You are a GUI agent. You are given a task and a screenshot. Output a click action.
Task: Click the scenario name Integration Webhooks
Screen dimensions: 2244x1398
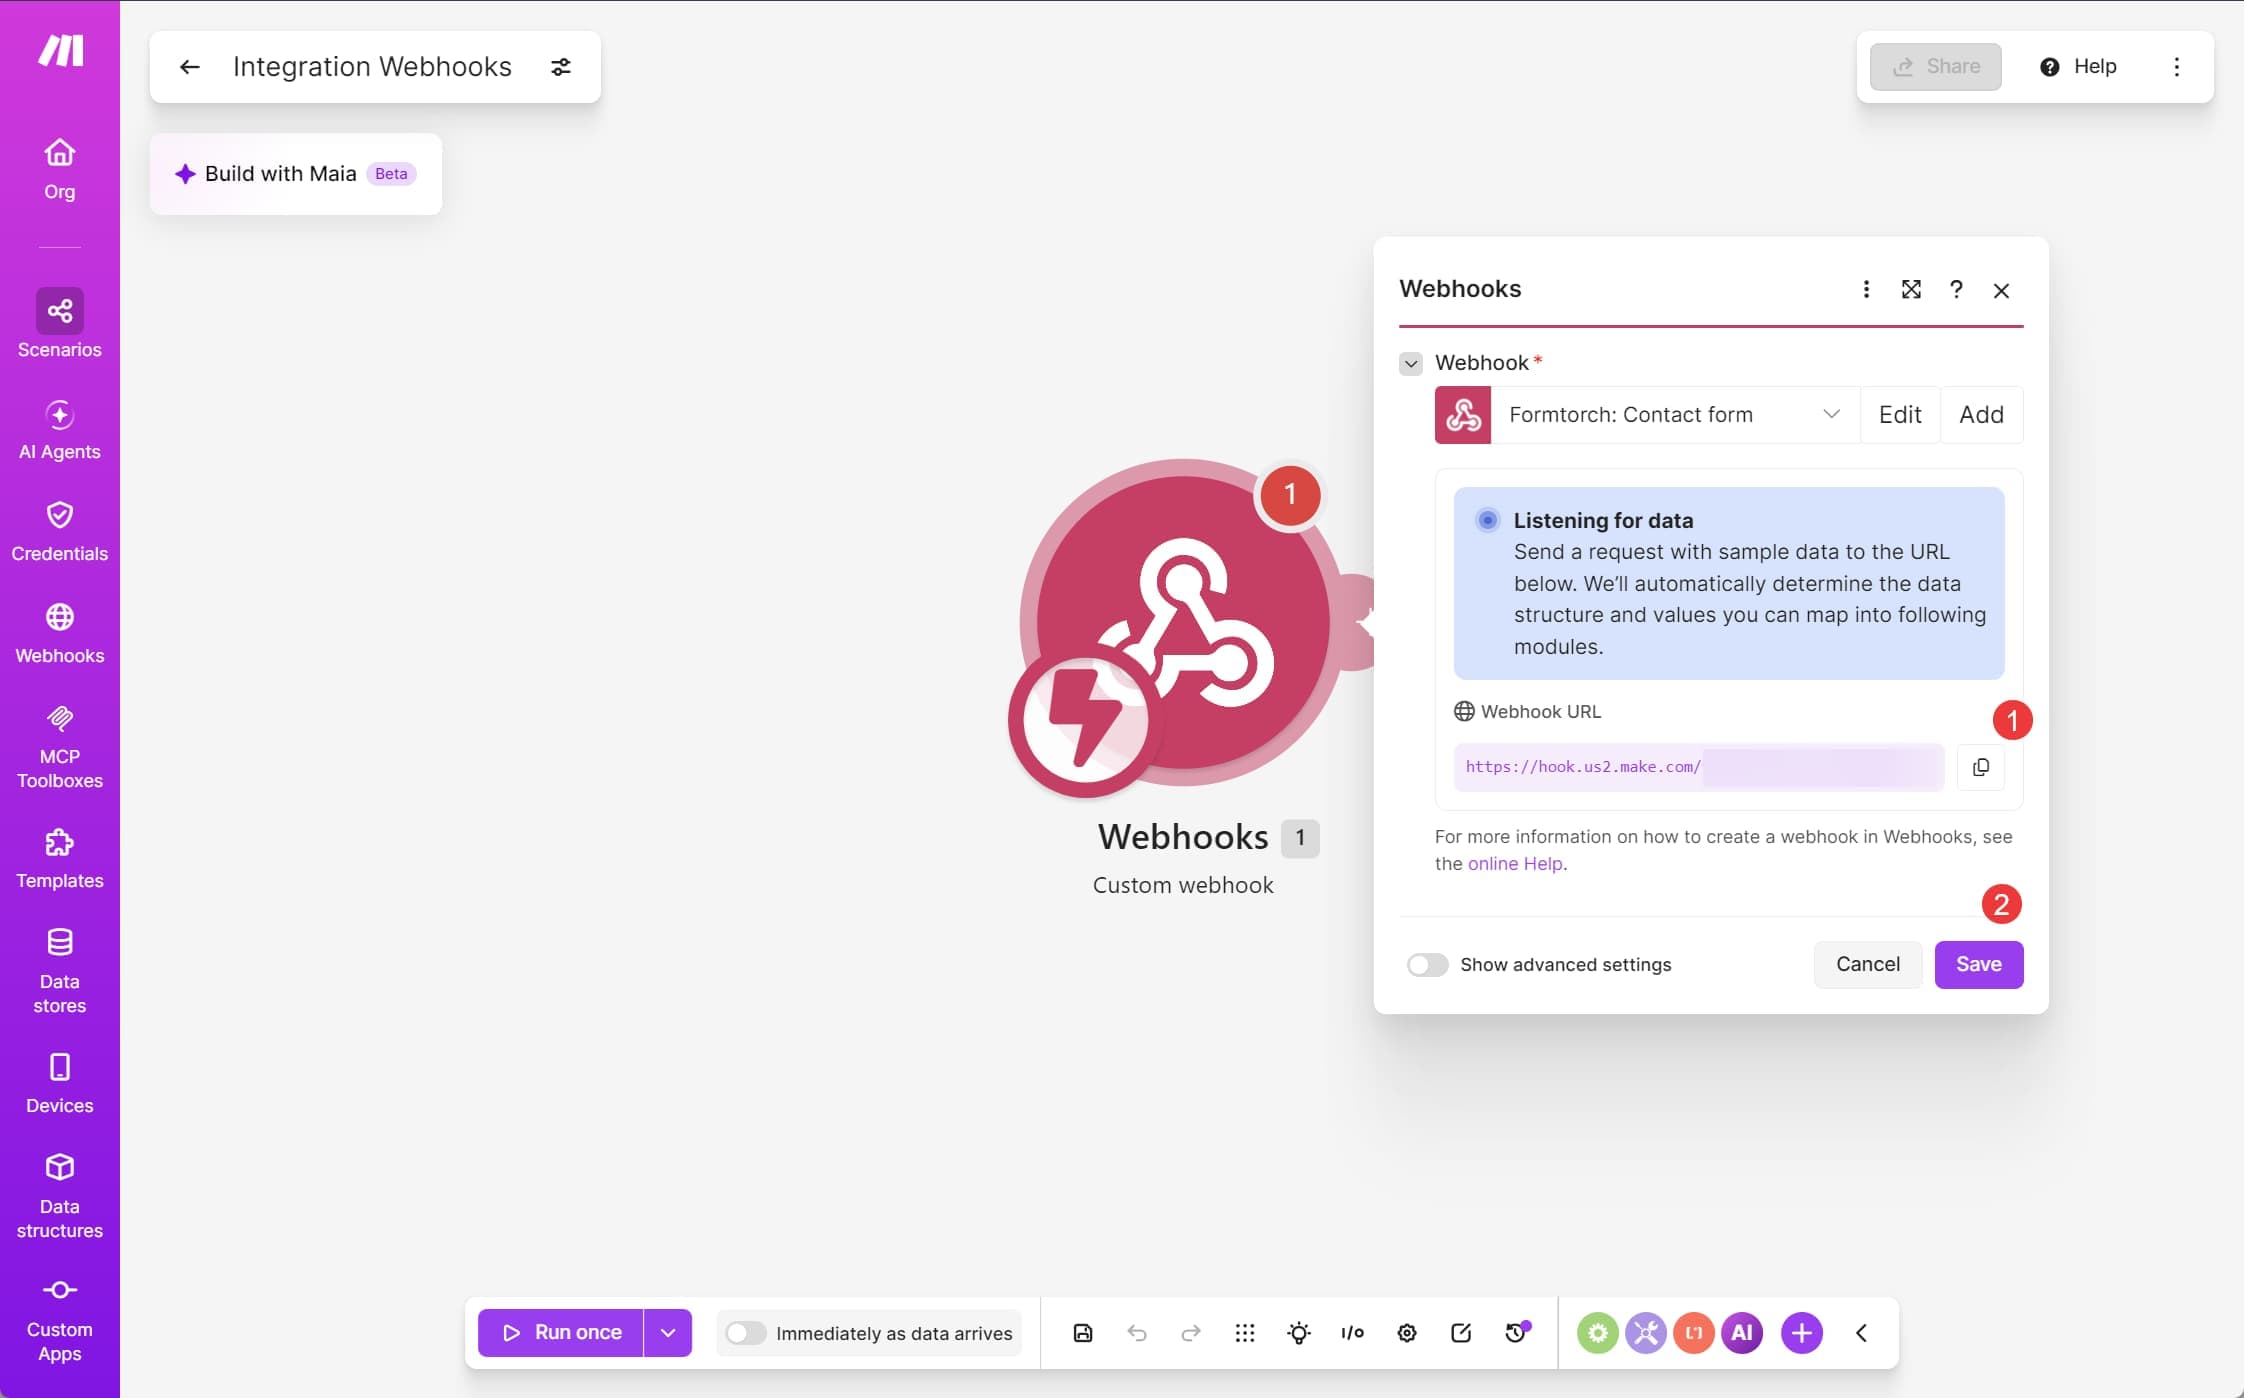point(372,66)
